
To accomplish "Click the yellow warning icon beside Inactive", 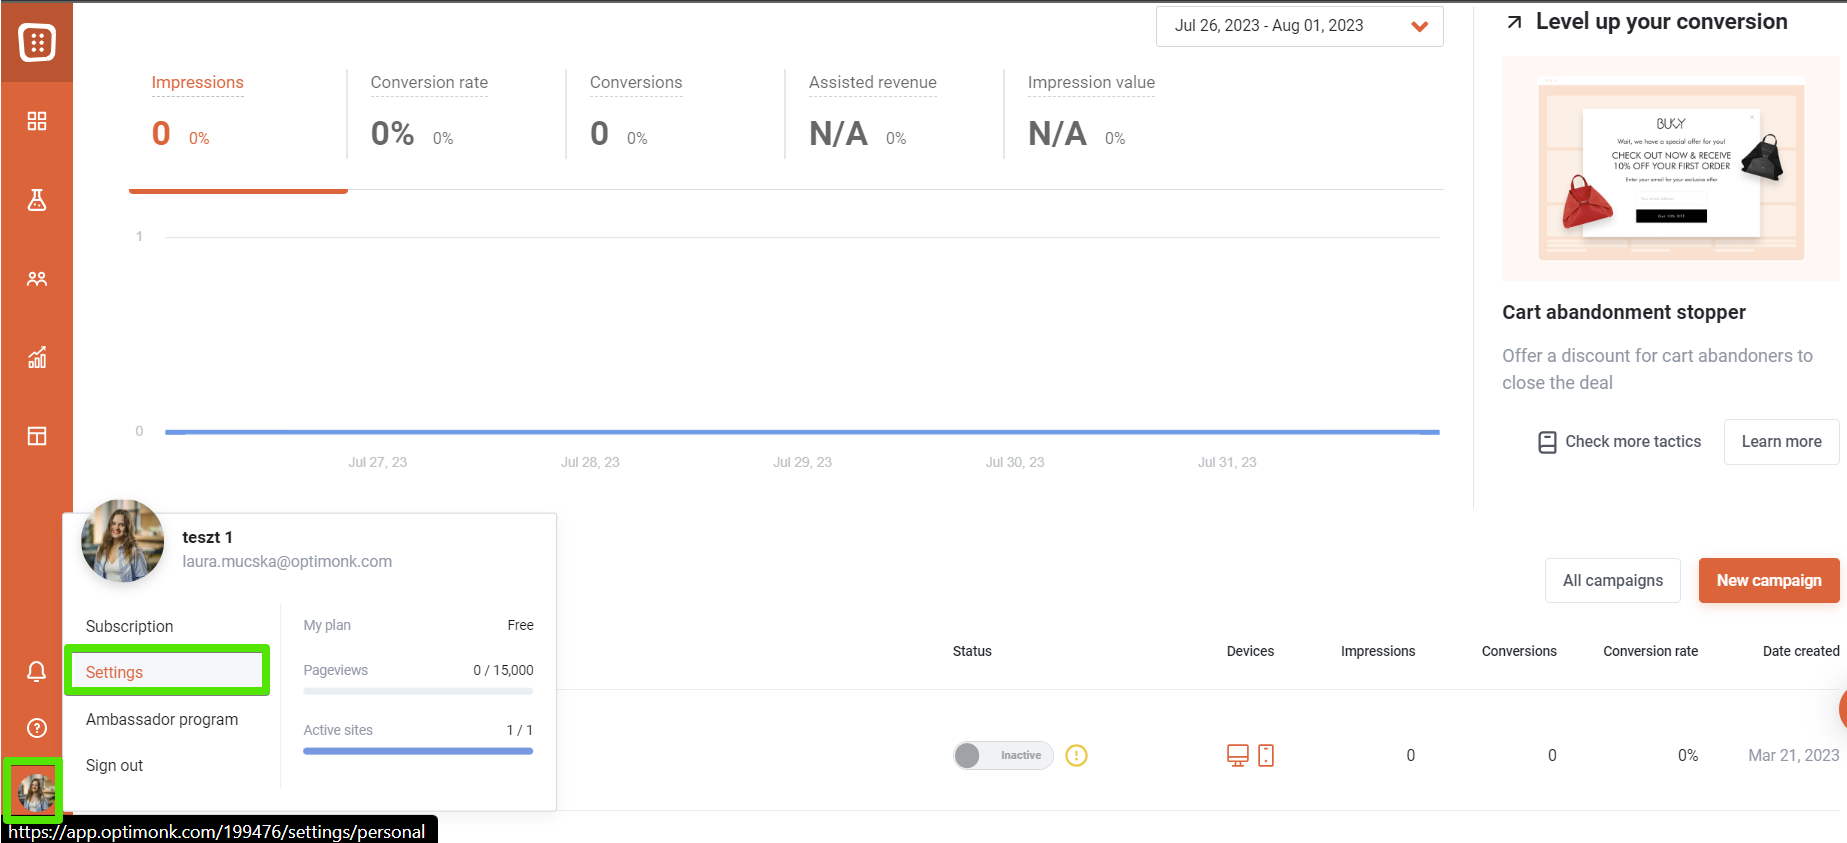I will coord(1076,755).
